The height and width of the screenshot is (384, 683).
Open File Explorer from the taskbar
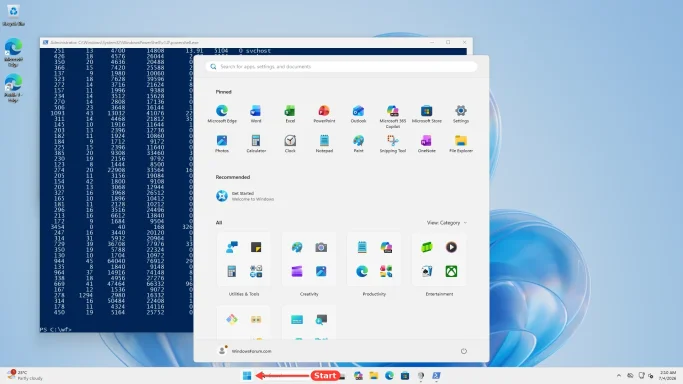tap(374, 375)
